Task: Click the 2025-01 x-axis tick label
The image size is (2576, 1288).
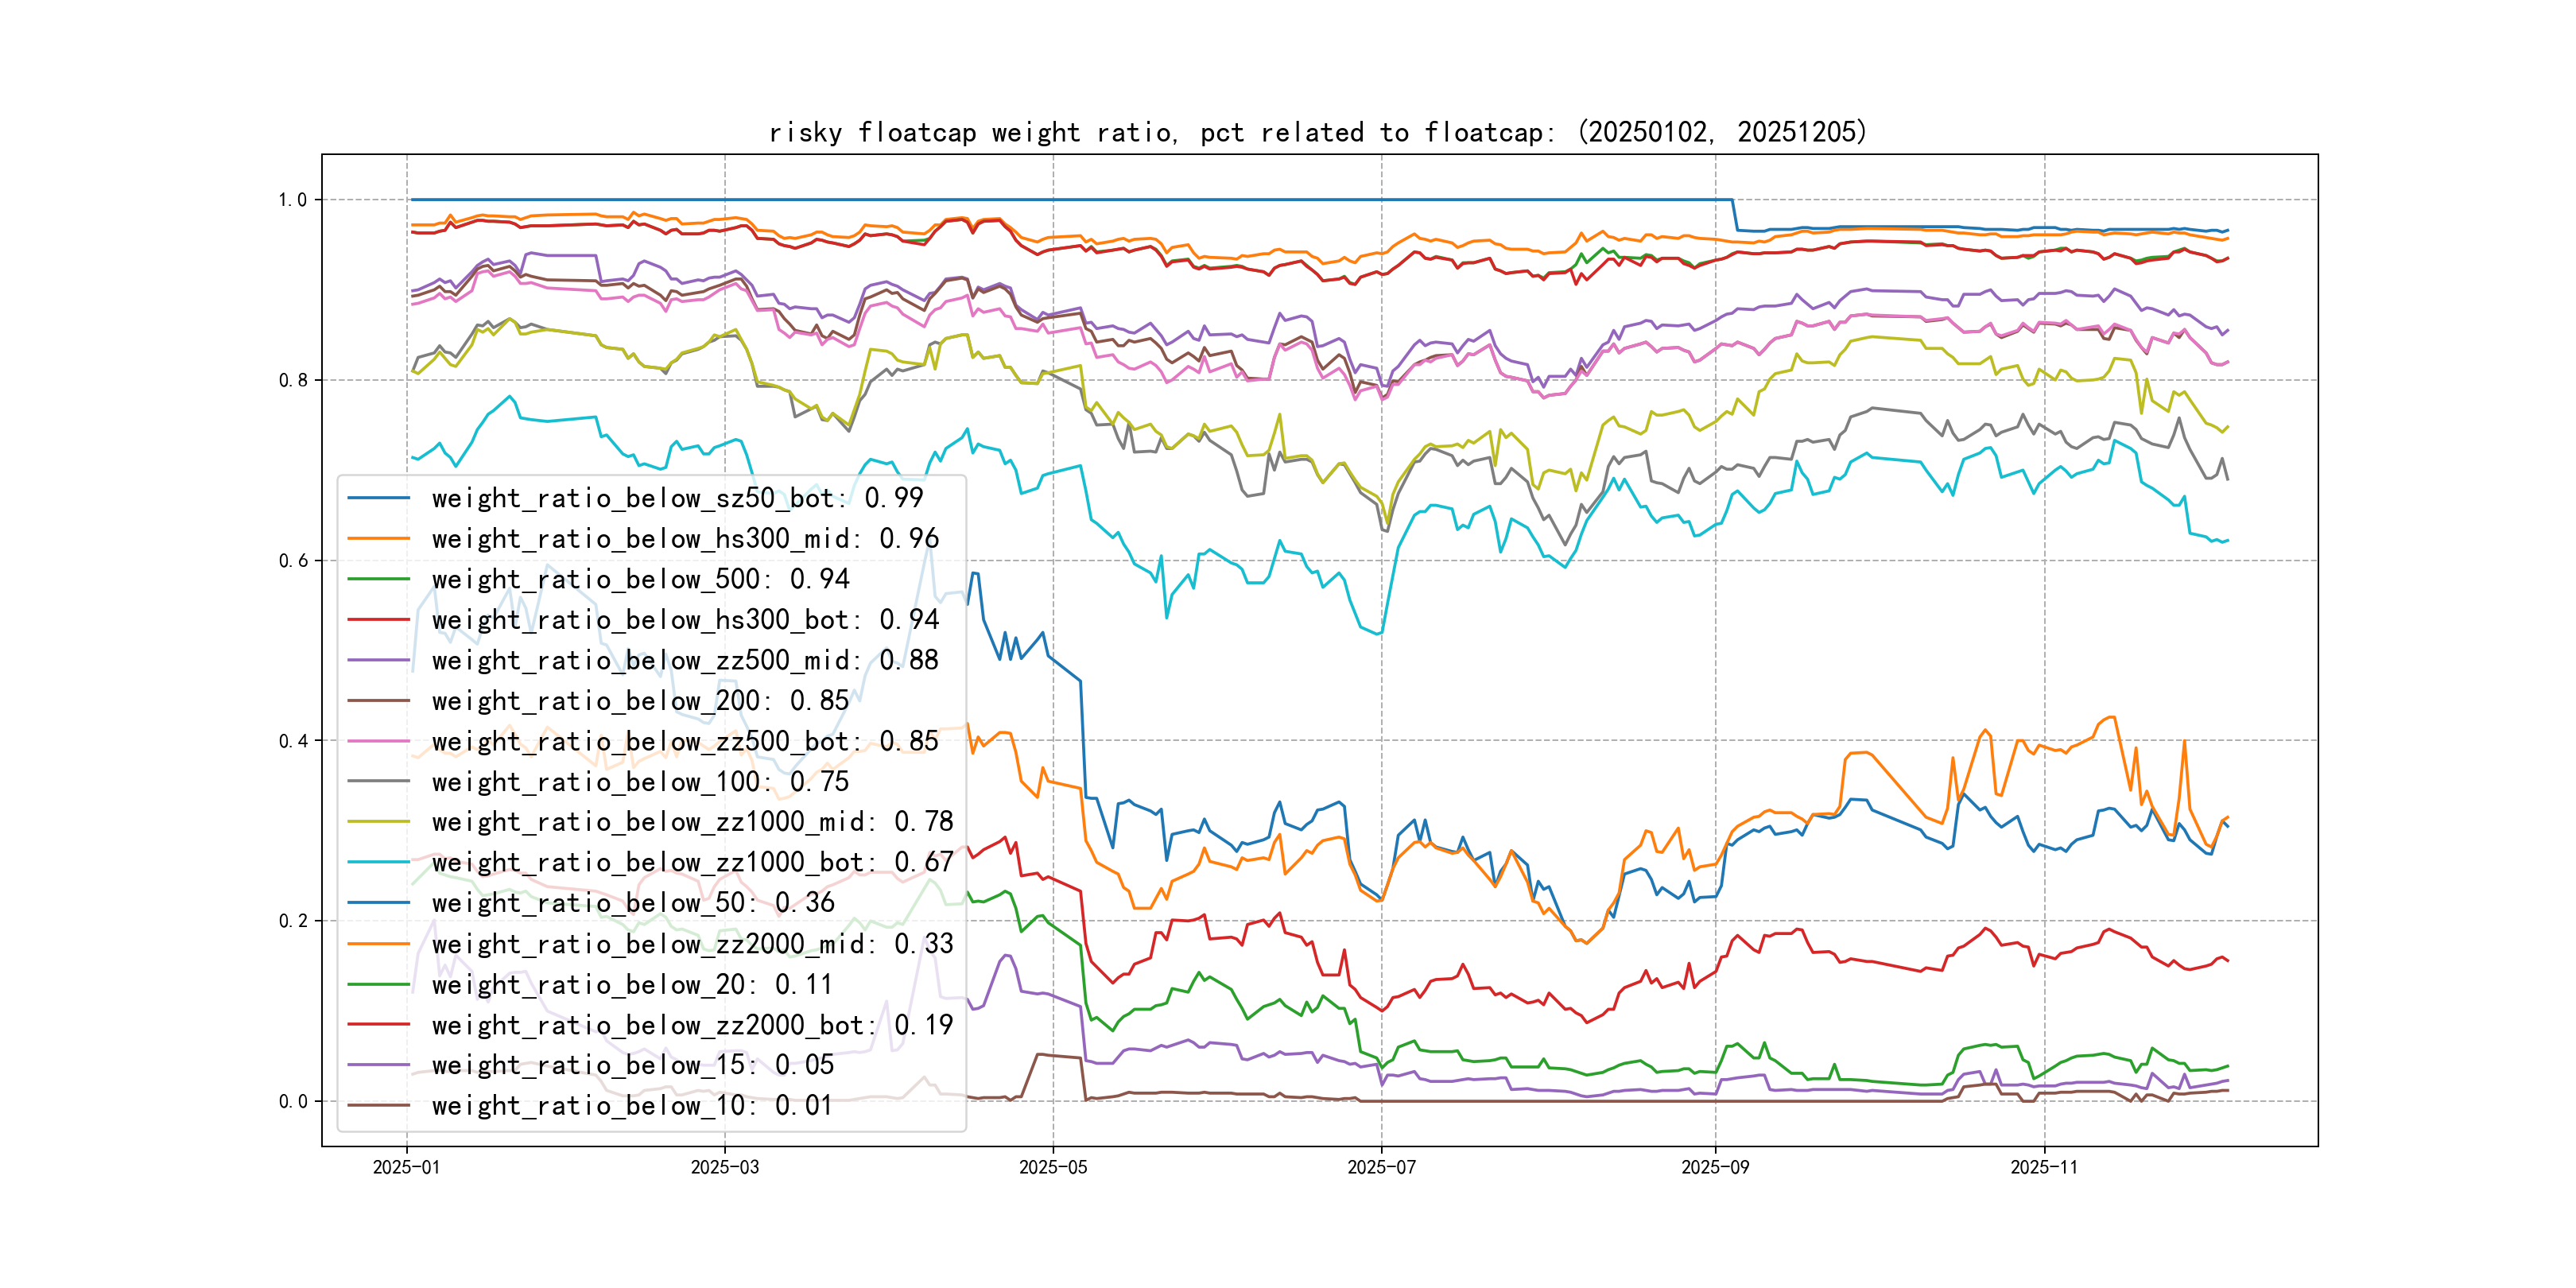Action: 406,1167
